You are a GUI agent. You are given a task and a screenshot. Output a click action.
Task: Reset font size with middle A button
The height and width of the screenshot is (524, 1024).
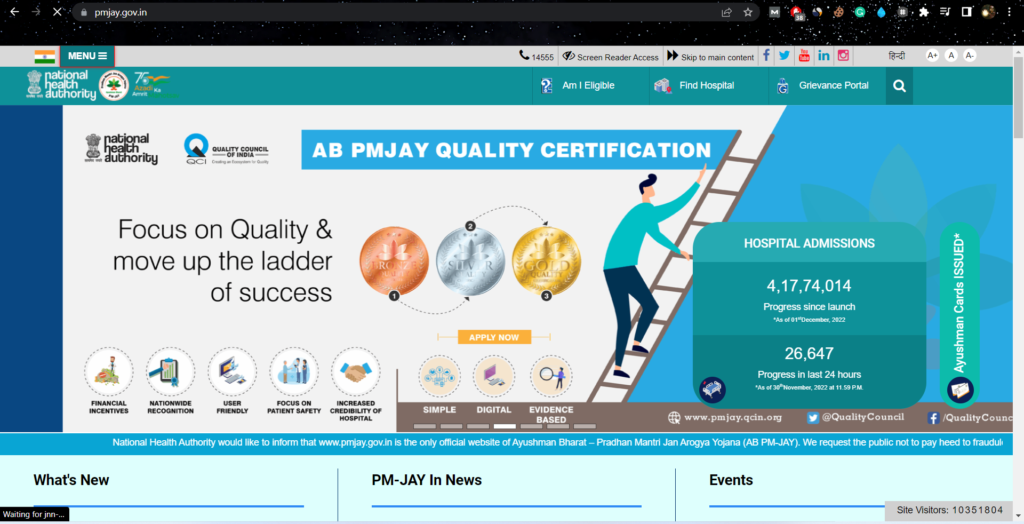coord(951,56)
